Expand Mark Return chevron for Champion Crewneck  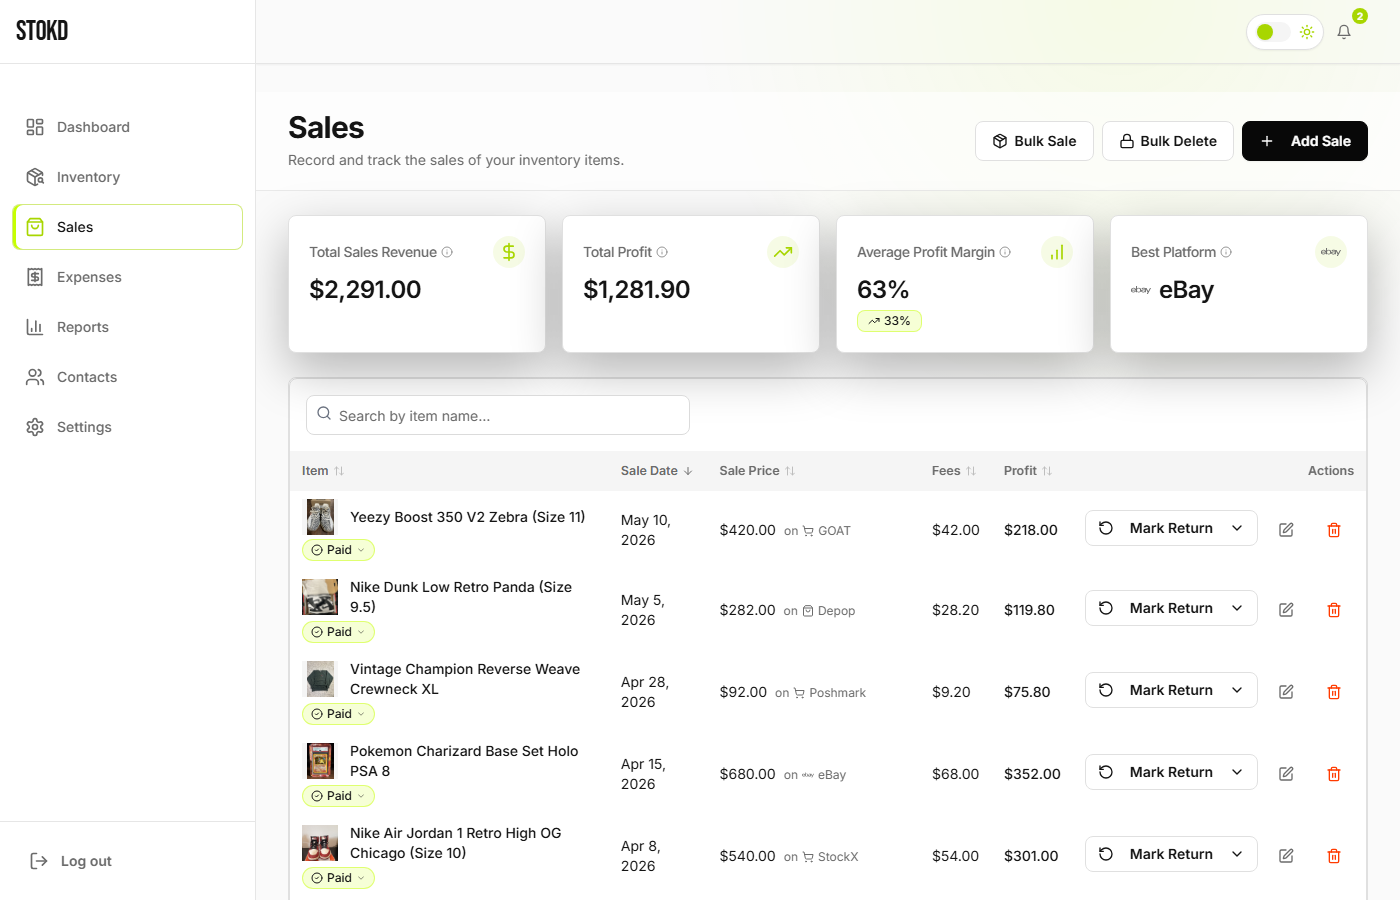[1237, 690]
